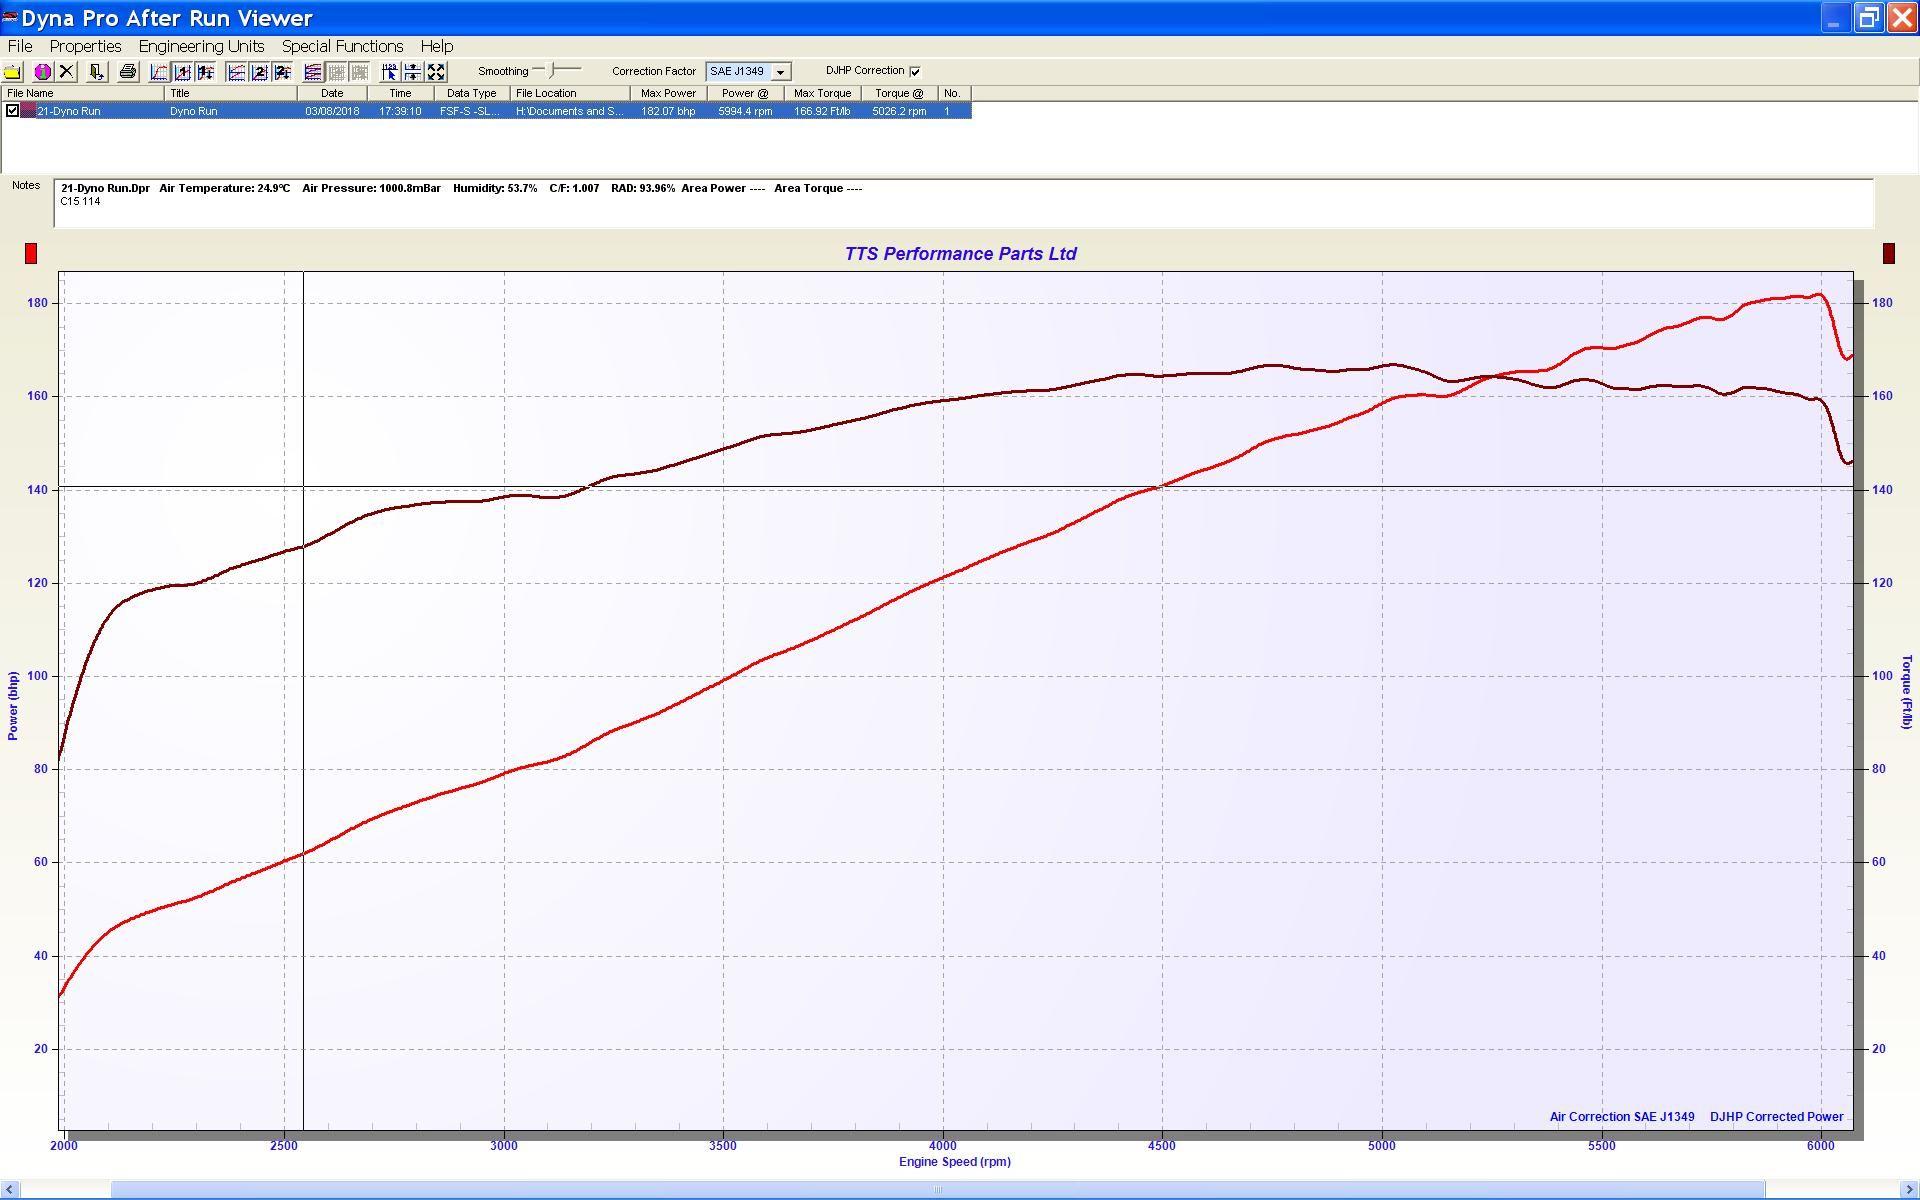Image resolution: width=1920 pixels, height=1200 pixels.
Task: Click the graph icon marked with 2
Action: 259,72
